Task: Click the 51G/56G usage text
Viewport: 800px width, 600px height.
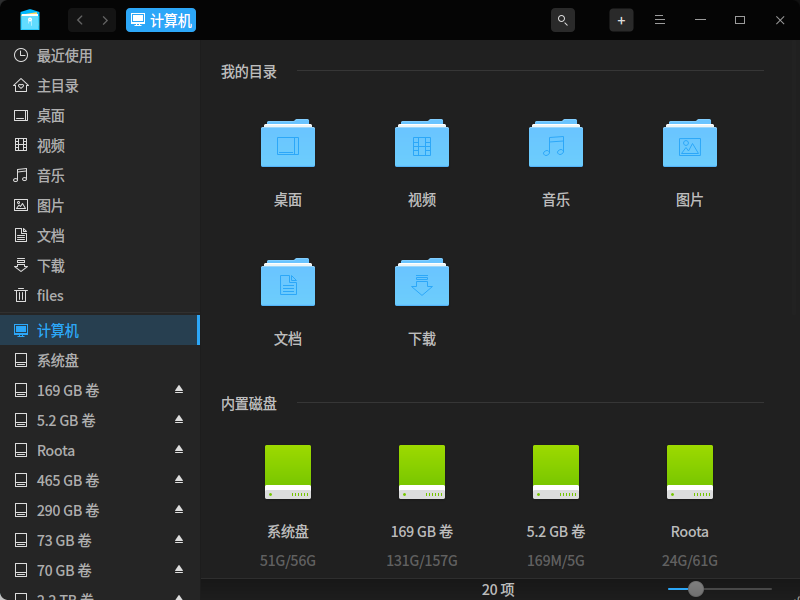Action: point(288,561)
